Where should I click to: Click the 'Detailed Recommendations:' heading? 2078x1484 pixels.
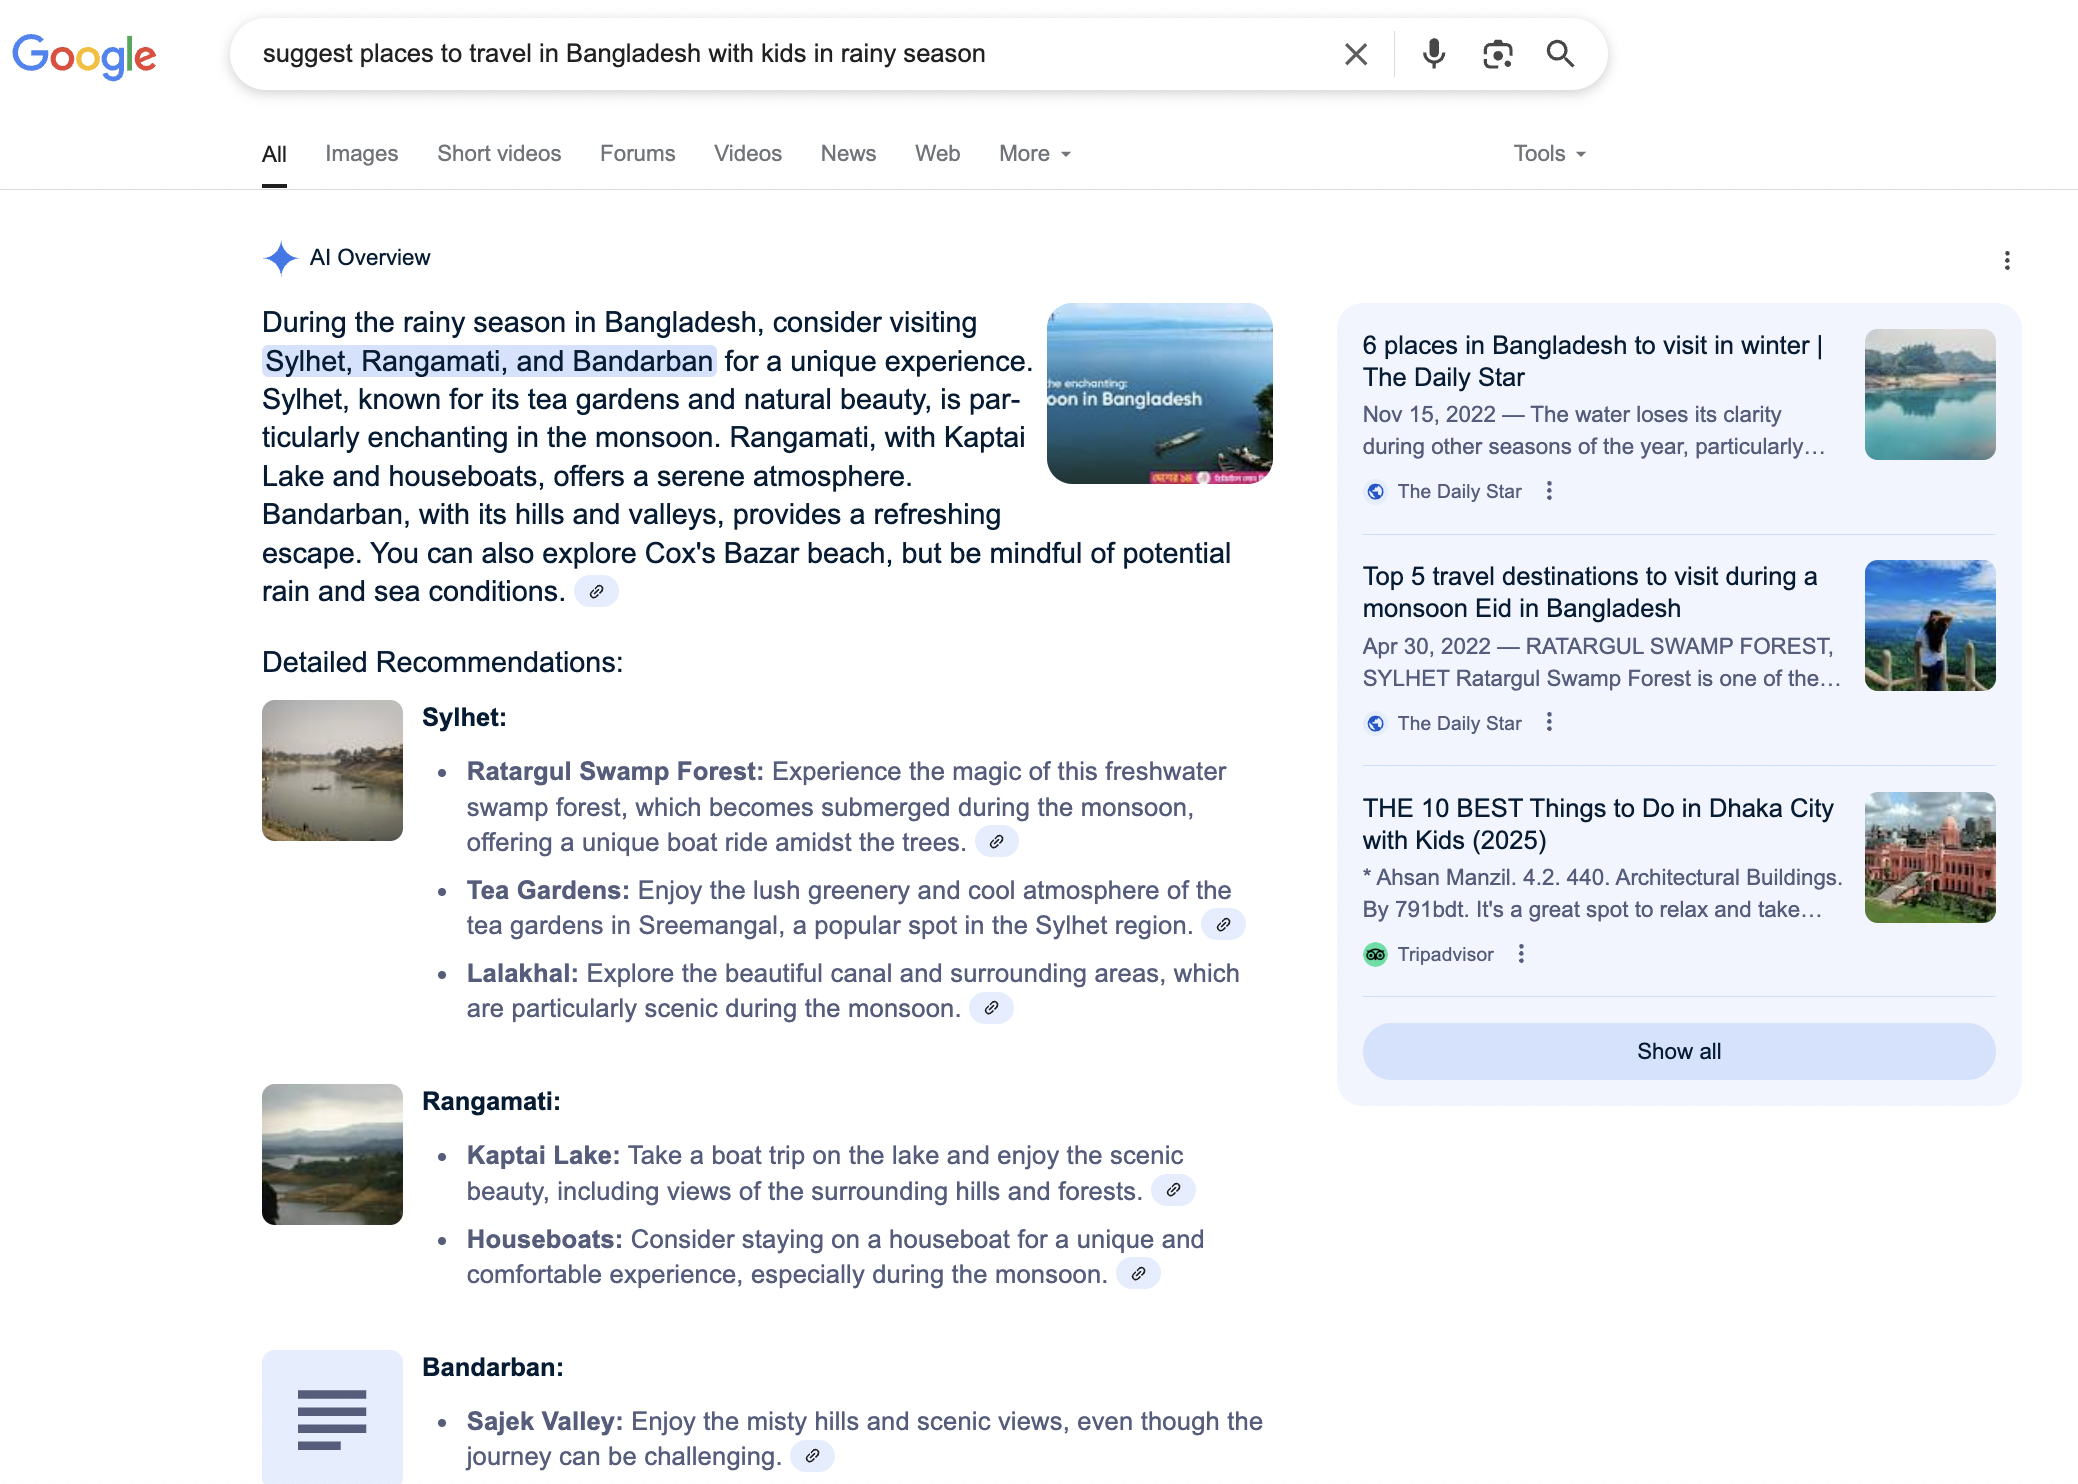[442, 662]
